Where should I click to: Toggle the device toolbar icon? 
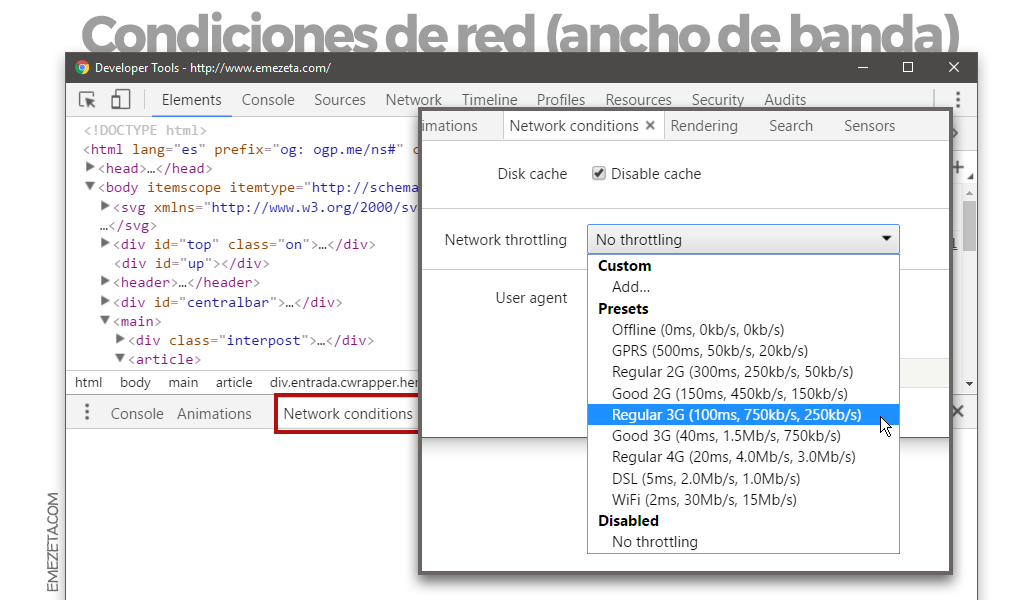[120, 99]
